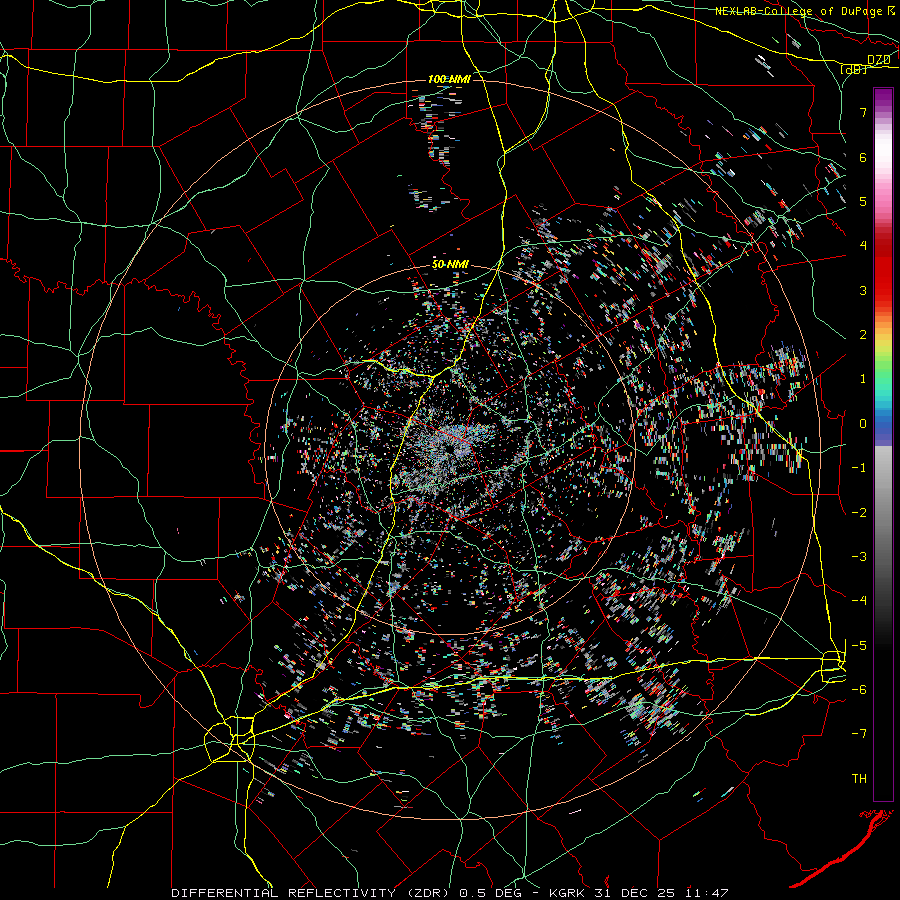Click the '100 NMI' range ring label
900x900 pixels.
point(449,79)
